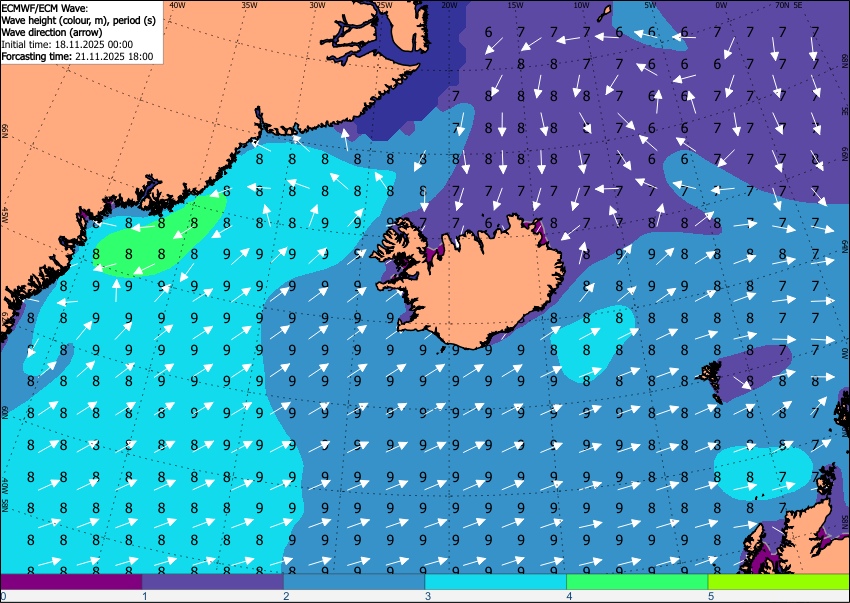This screenshot has width=850, height=603.
Task: Click the '35W' longitude label
Action: tap(249, 5)
